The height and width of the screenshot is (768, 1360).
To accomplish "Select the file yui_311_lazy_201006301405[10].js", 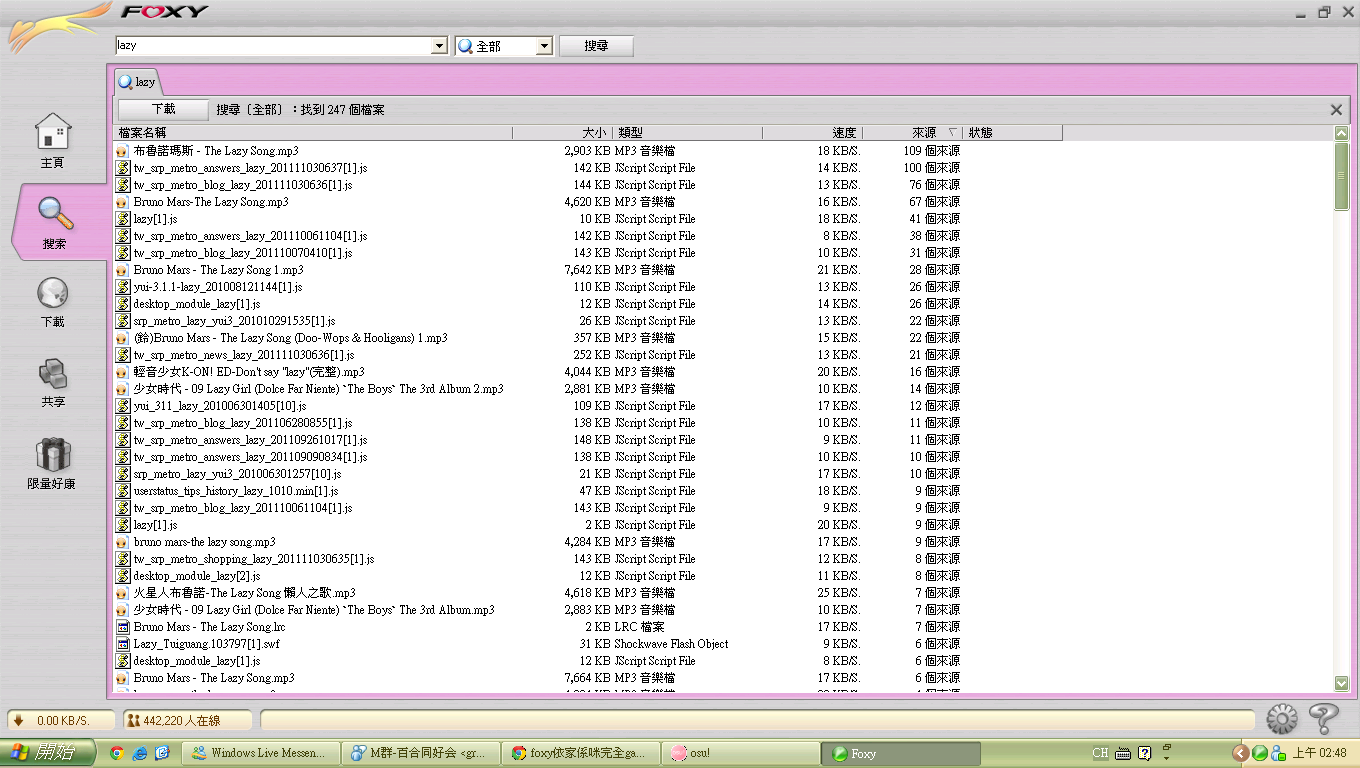I will [x=220, y=406].
